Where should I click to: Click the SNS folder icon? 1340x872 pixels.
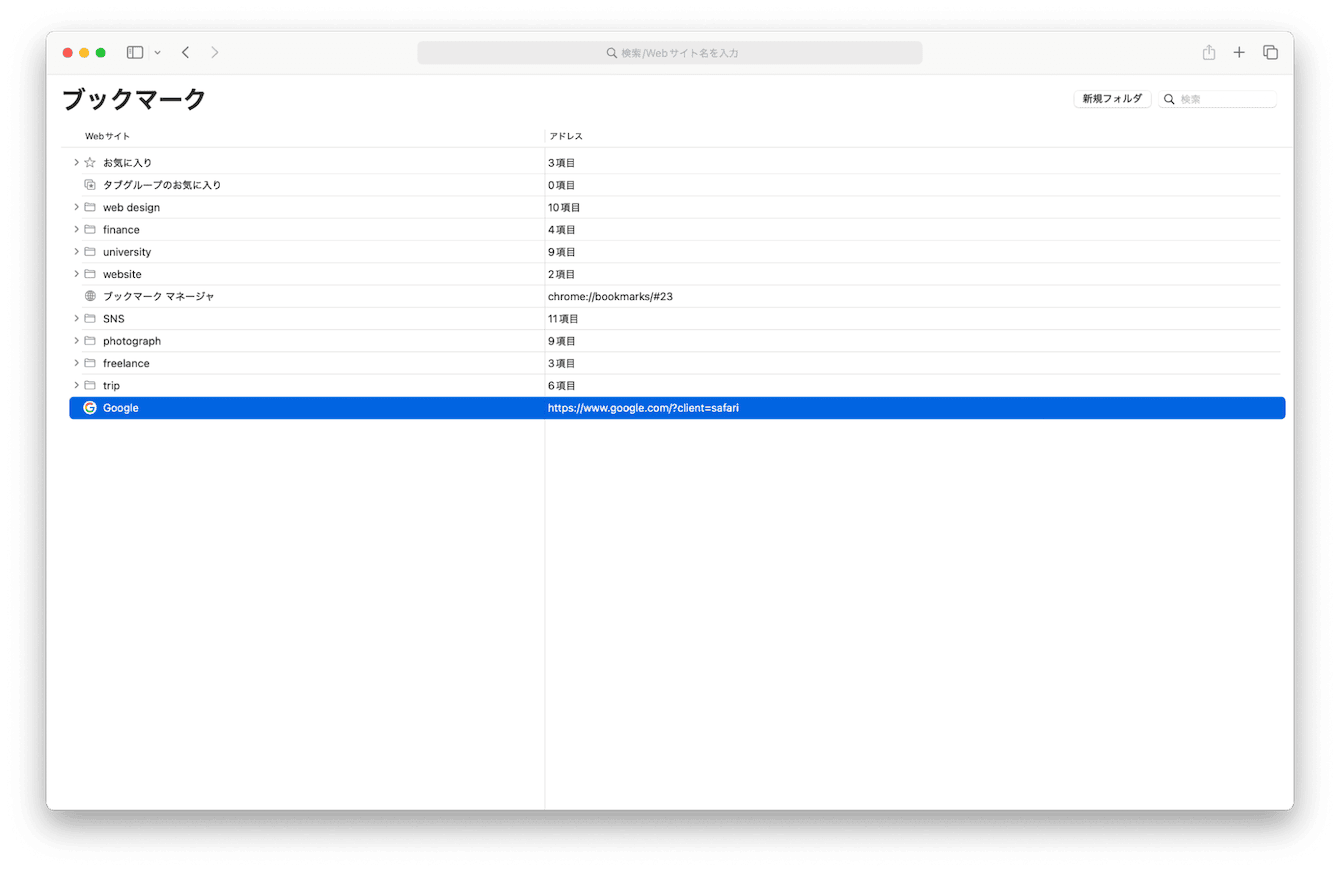click(x=90, y=318)
